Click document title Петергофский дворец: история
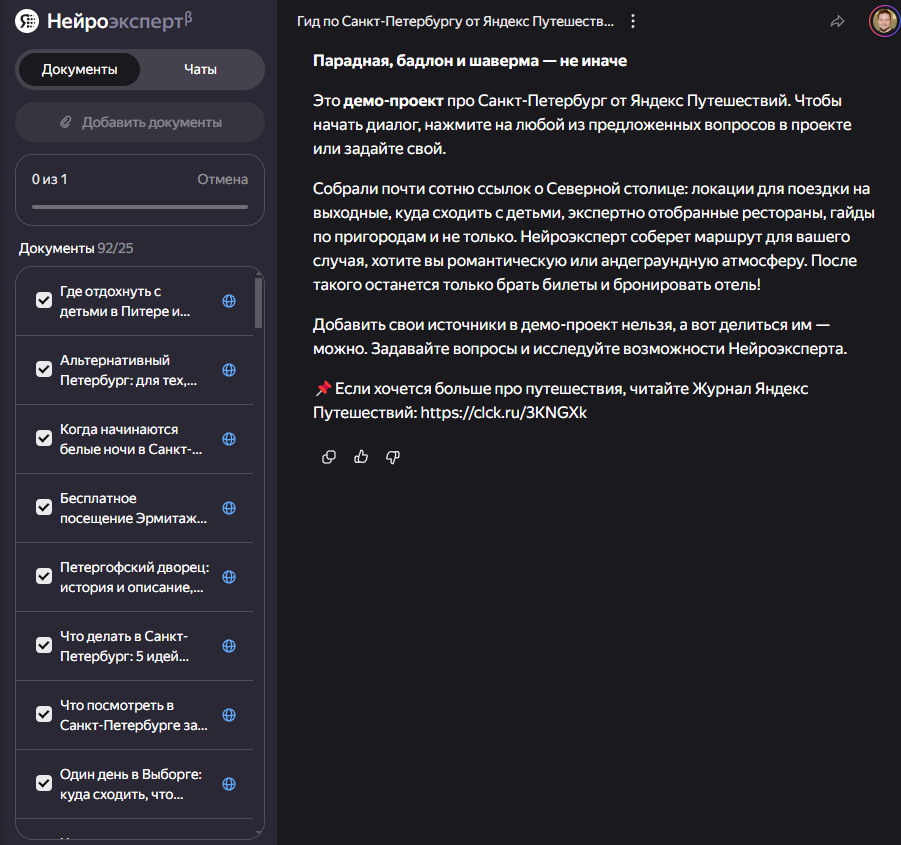This screenshot has height=845, width=901. (134, 577)
